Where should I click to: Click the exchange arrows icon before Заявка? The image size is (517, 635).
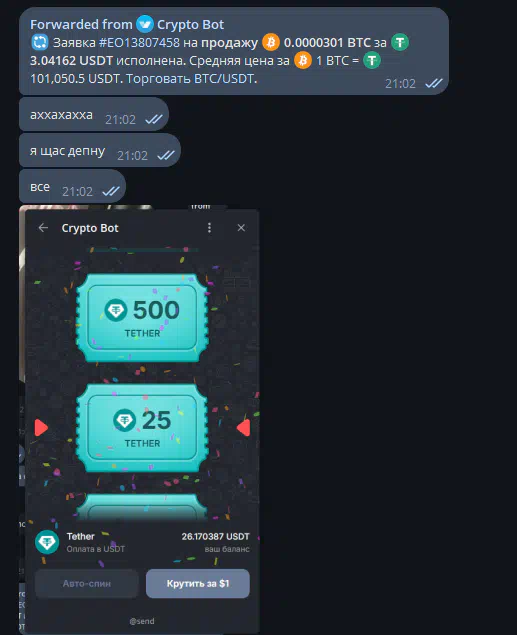[39, 42]
